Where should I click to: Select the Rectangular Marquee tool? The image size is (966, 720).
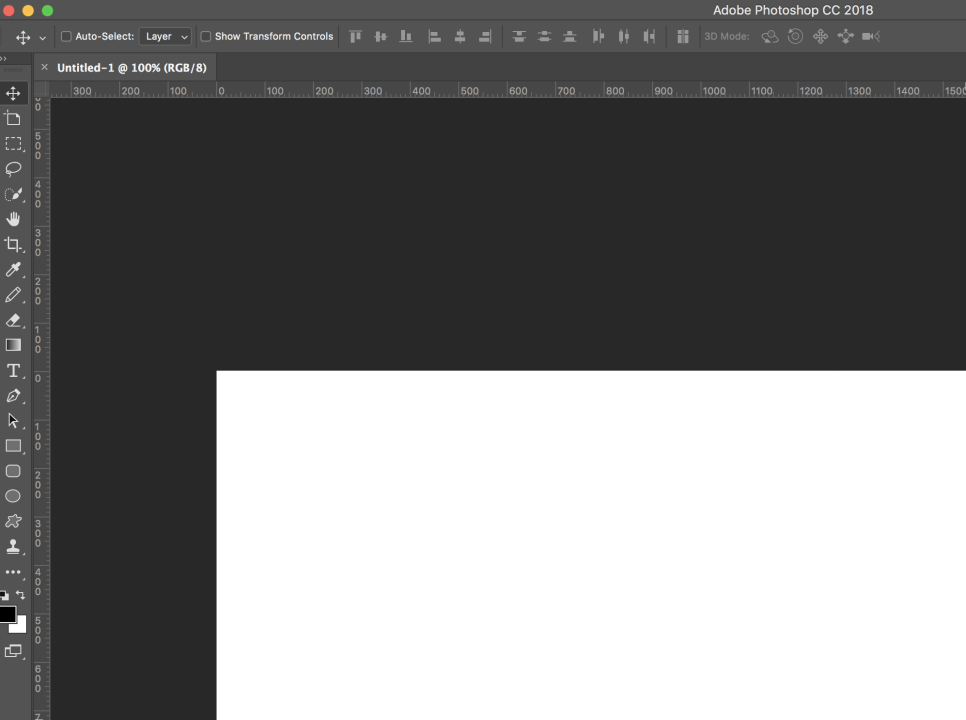click(13, 144)
